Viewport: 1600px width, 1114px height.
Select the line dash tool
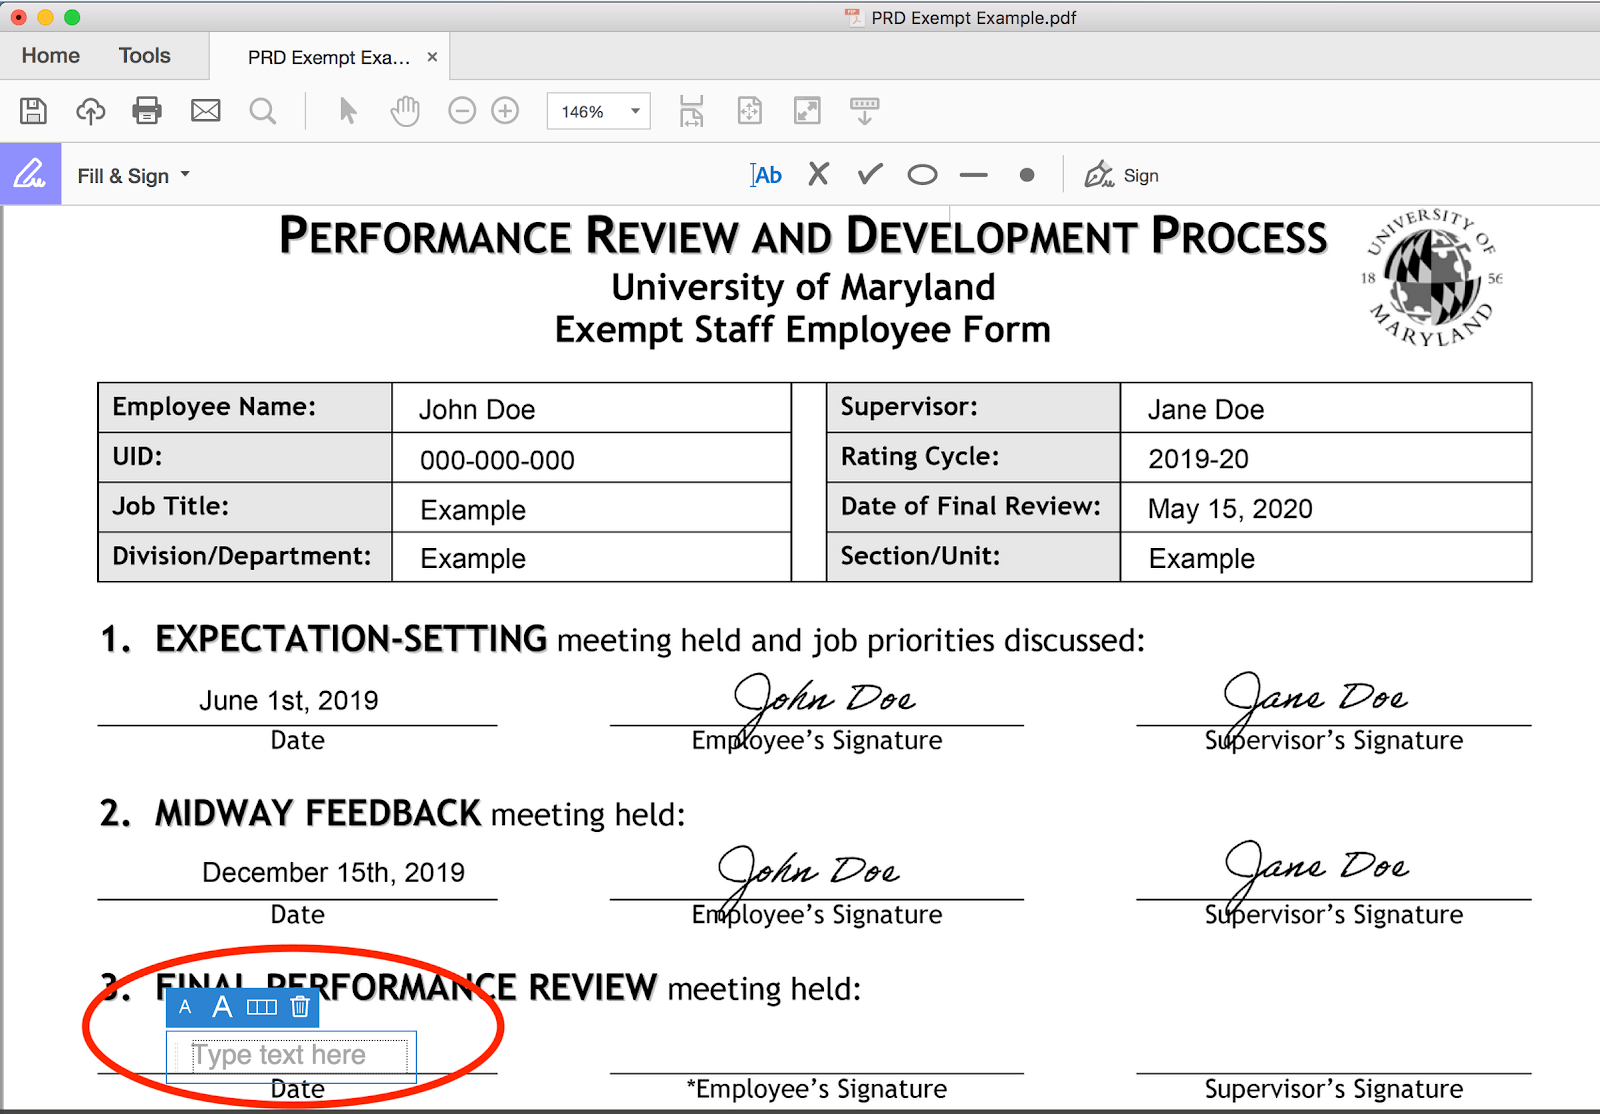[x=973, y=175]
